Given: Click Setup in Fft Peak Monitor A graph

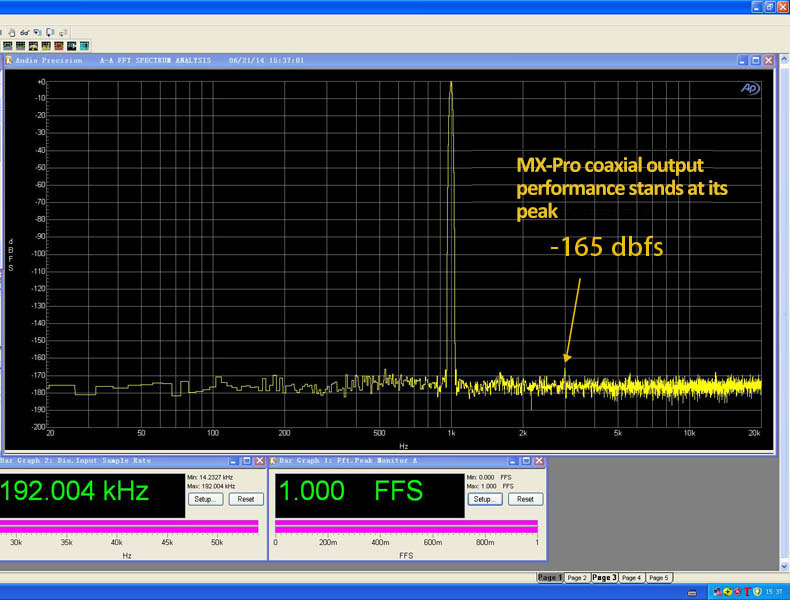Looking at the screenshot, I should pyautogui.click(x=485, y=499).
